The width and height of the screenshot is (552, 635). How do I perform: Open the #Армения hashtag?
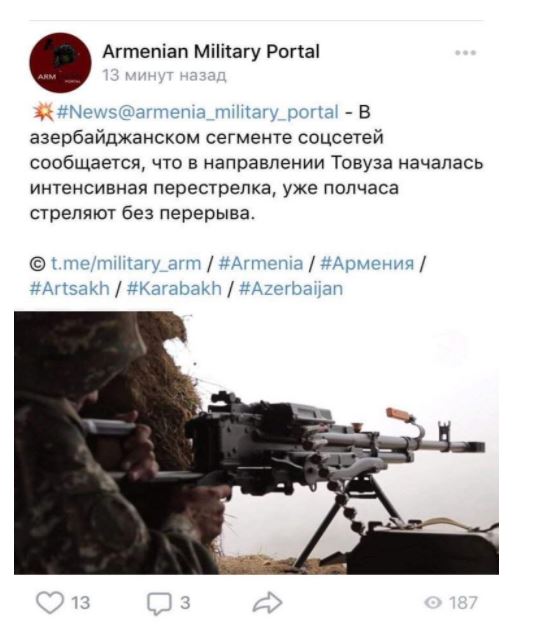(x=367, y=264)
